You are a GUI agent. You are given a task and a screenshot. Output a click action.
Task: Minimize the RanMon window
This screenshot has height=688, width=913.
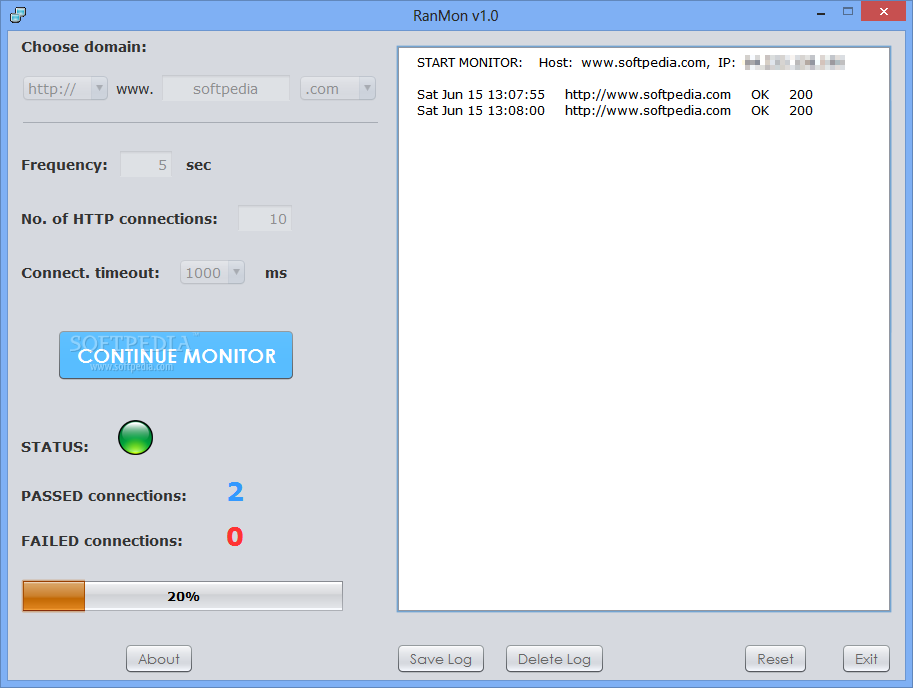(821, 13)
